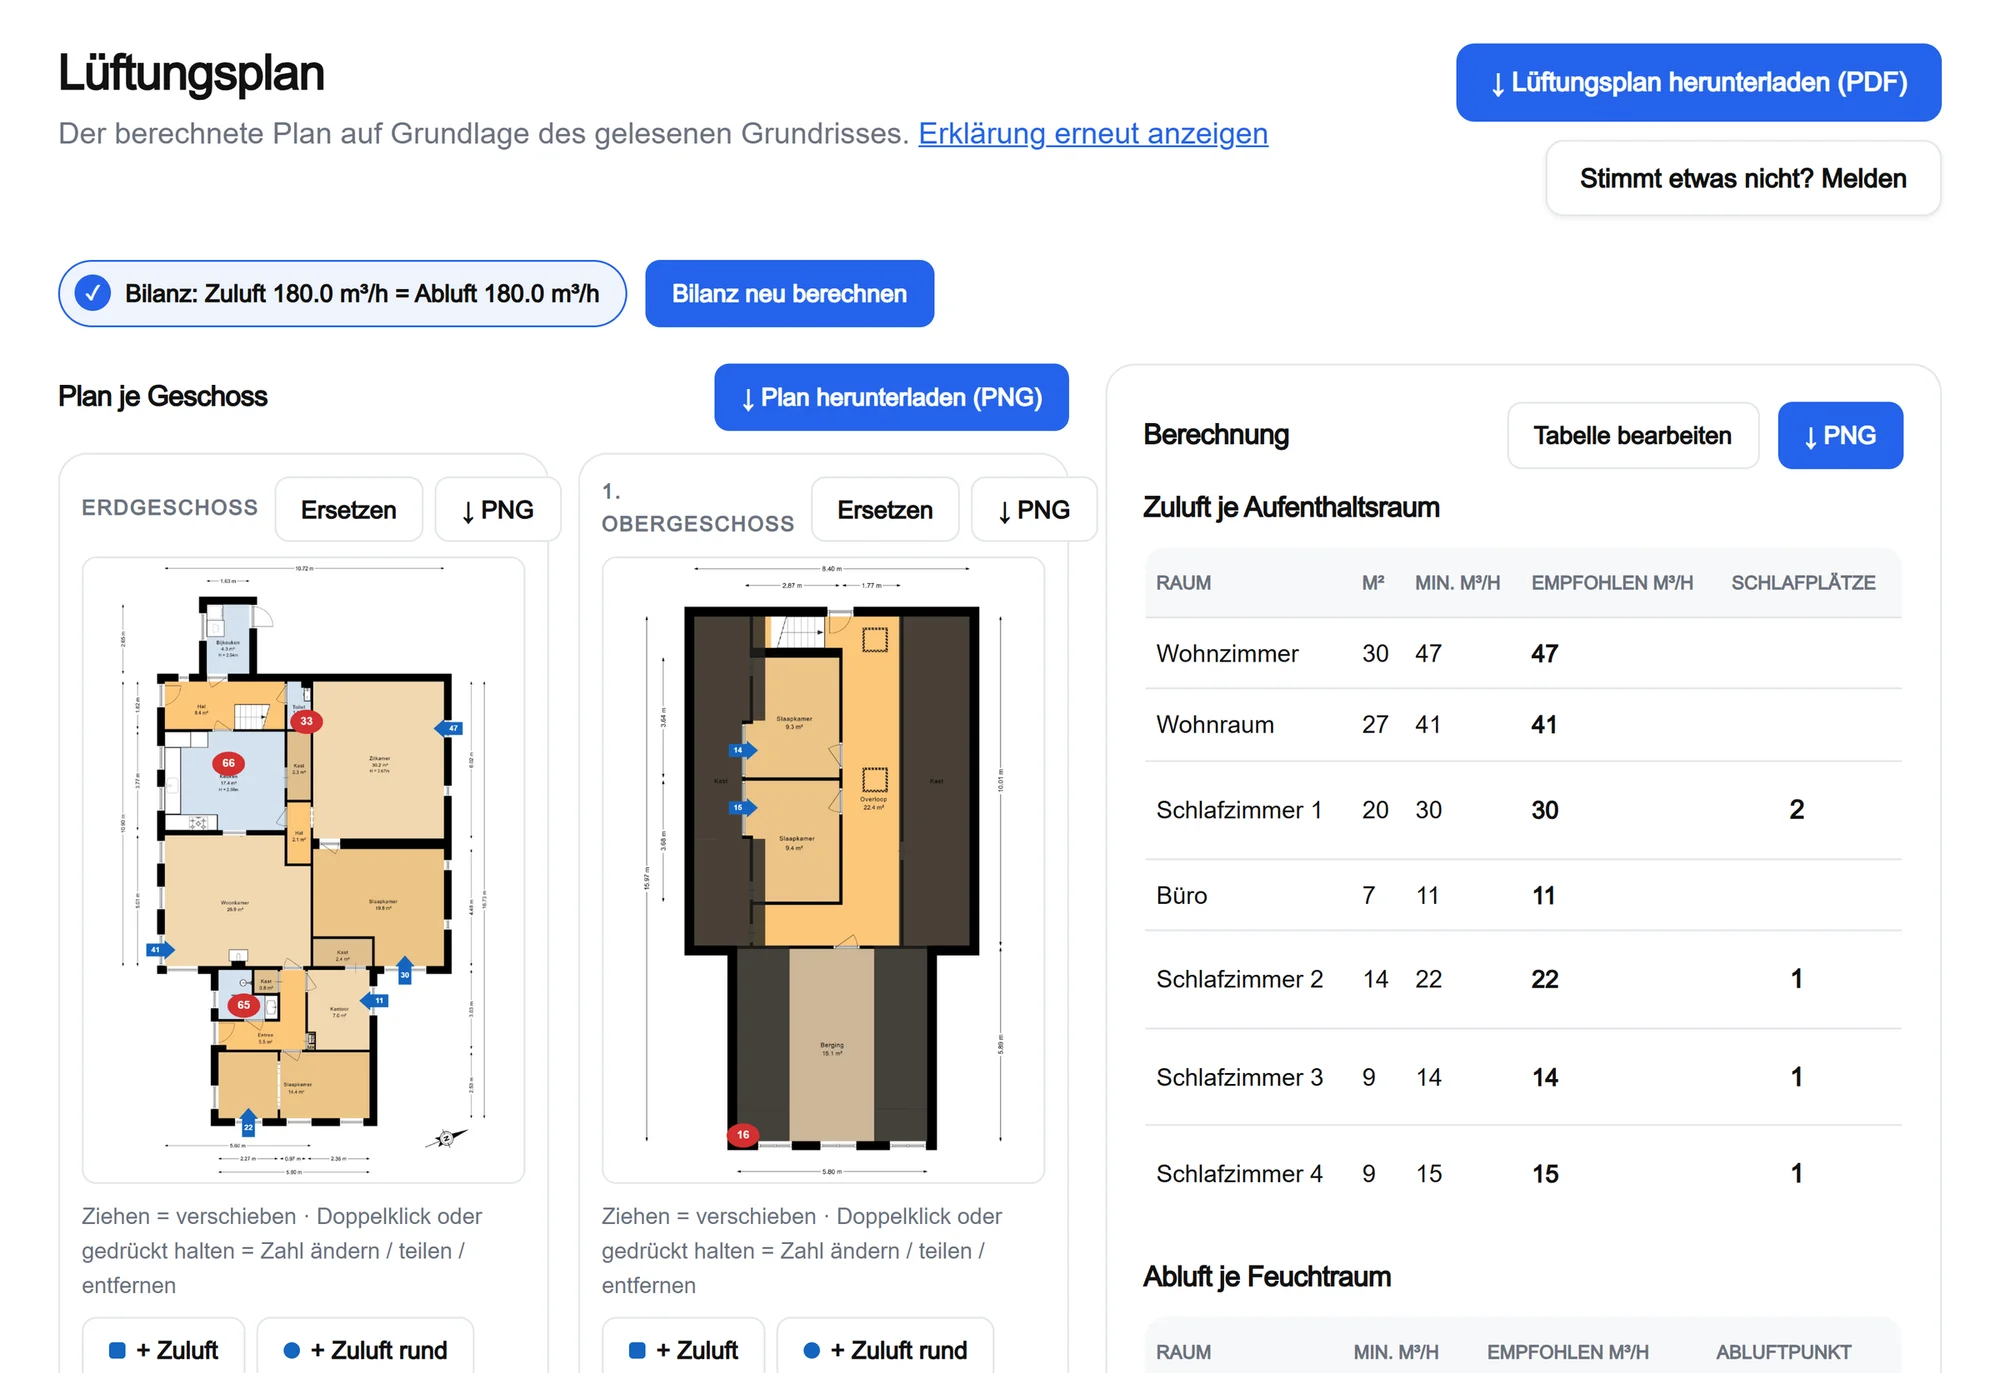
Task: Click 'Stimmt etwas nicht? Melden' button
Action: pos(1743,178)
